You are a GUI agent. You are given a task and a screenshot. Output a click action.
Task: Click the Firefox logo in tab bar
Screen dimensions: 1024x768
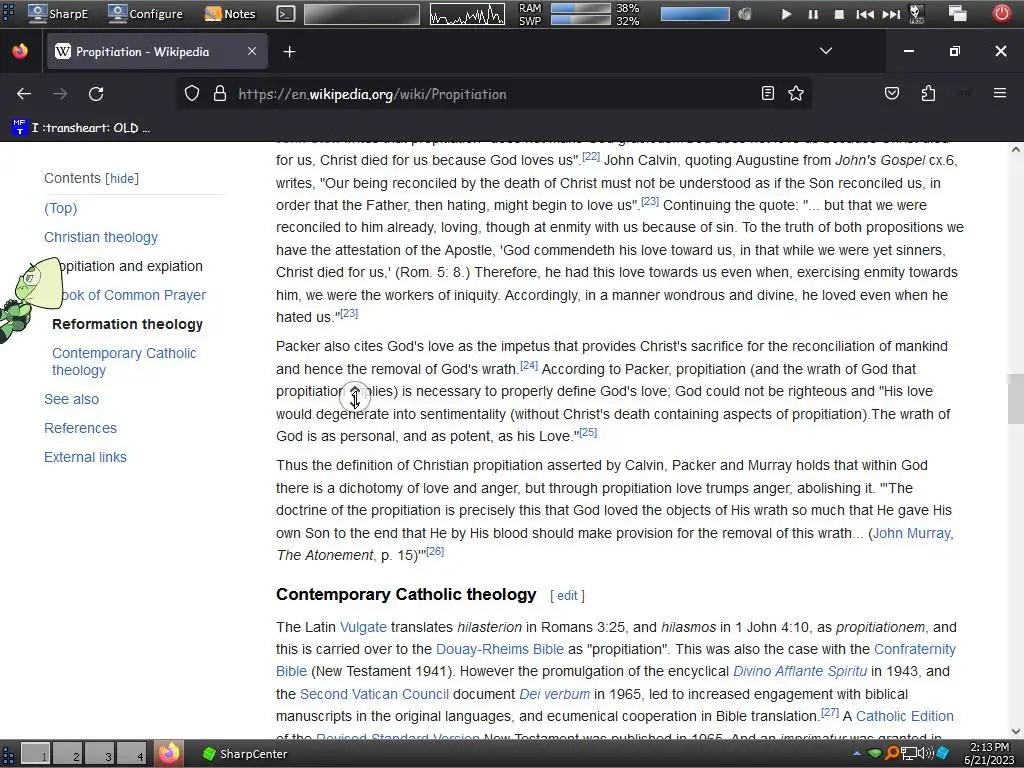20,51
